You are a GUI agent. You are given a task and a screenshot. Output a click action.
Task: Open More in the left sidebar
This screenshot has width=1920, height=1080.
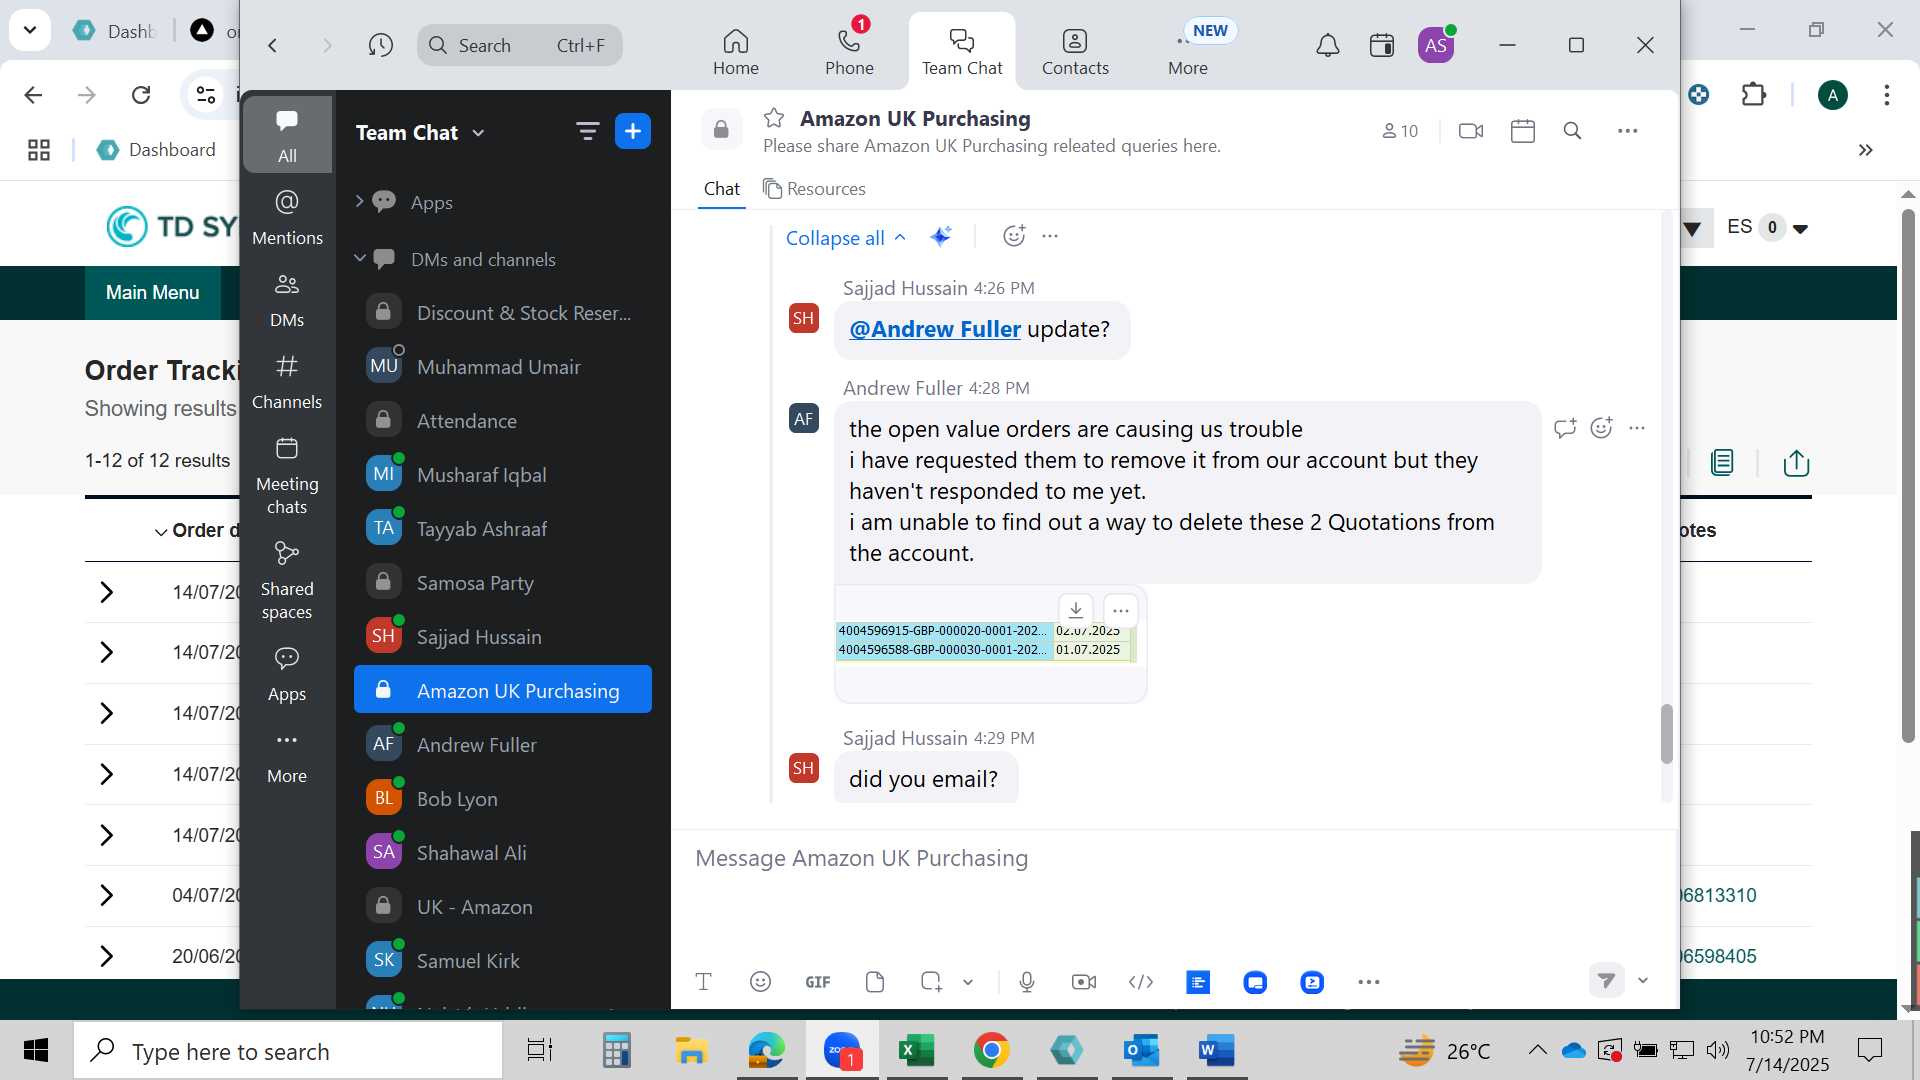click(x=287, y=756)
